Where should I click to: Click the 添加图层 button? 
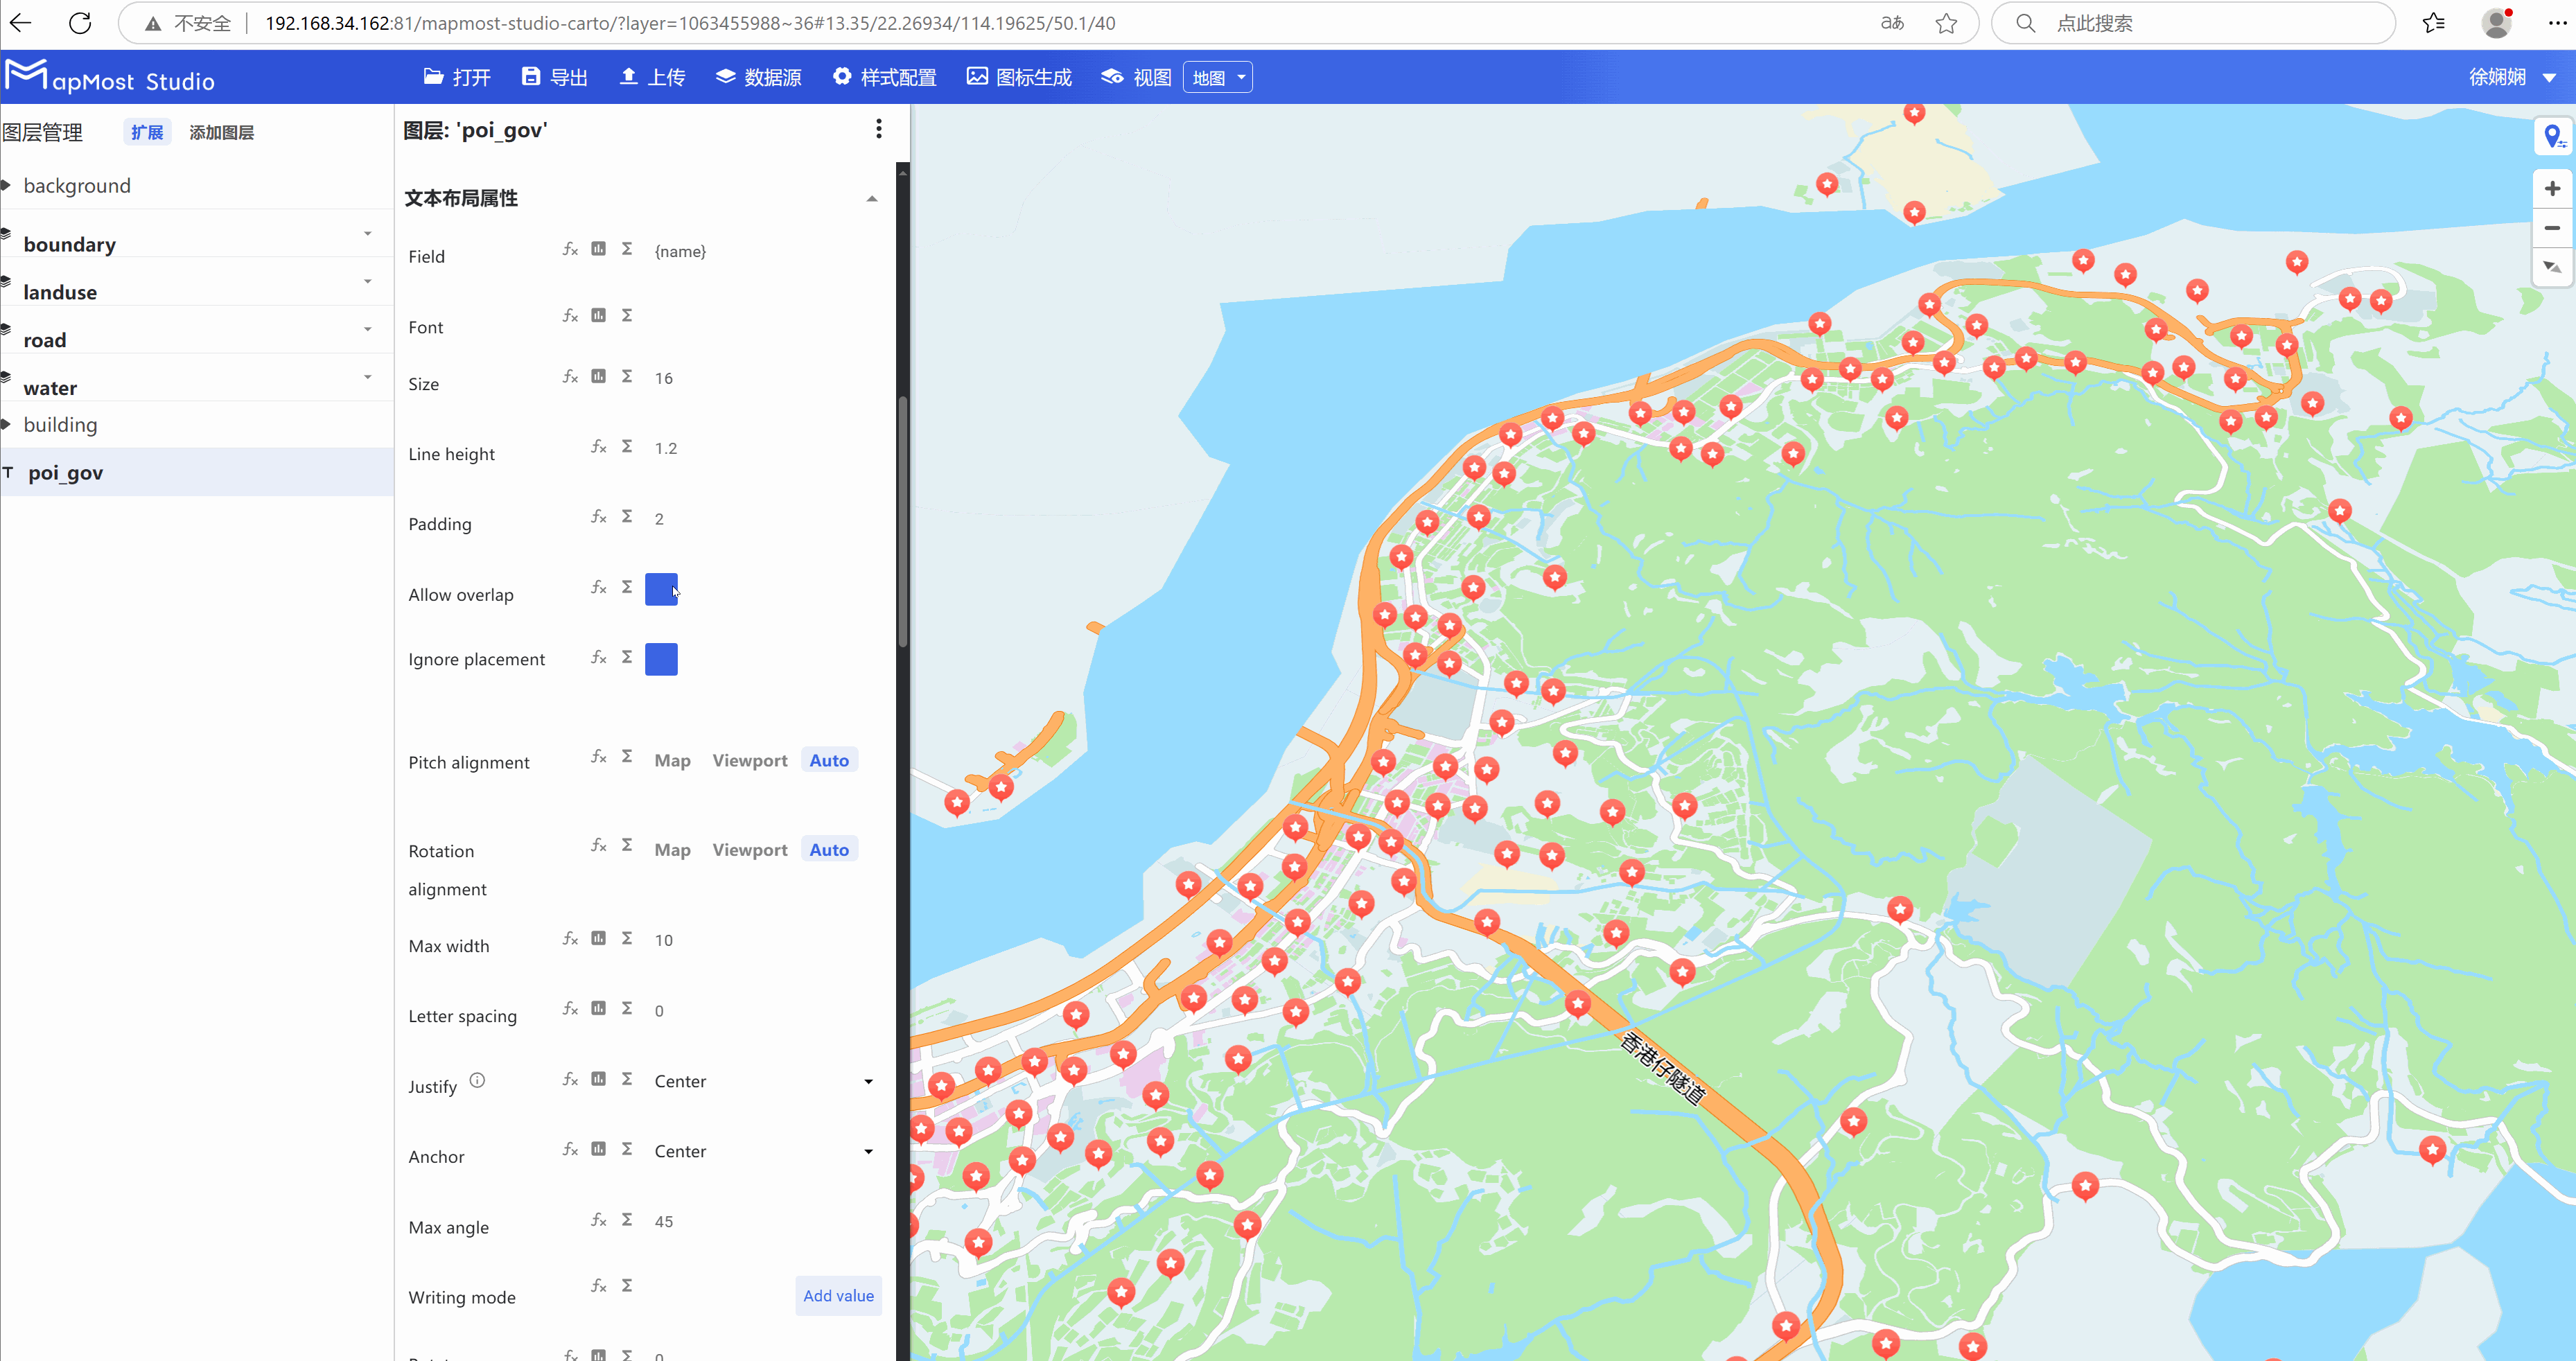pyautogui.click(x=221, y=132)
